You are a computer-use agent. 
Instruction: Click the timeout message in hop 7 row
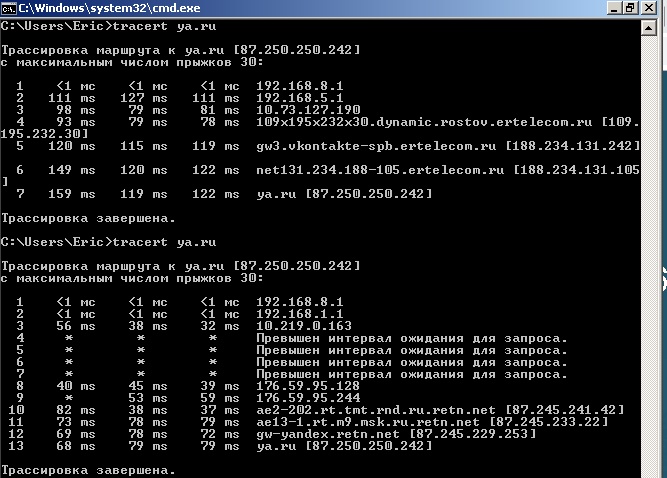click(x=412, y=374)
